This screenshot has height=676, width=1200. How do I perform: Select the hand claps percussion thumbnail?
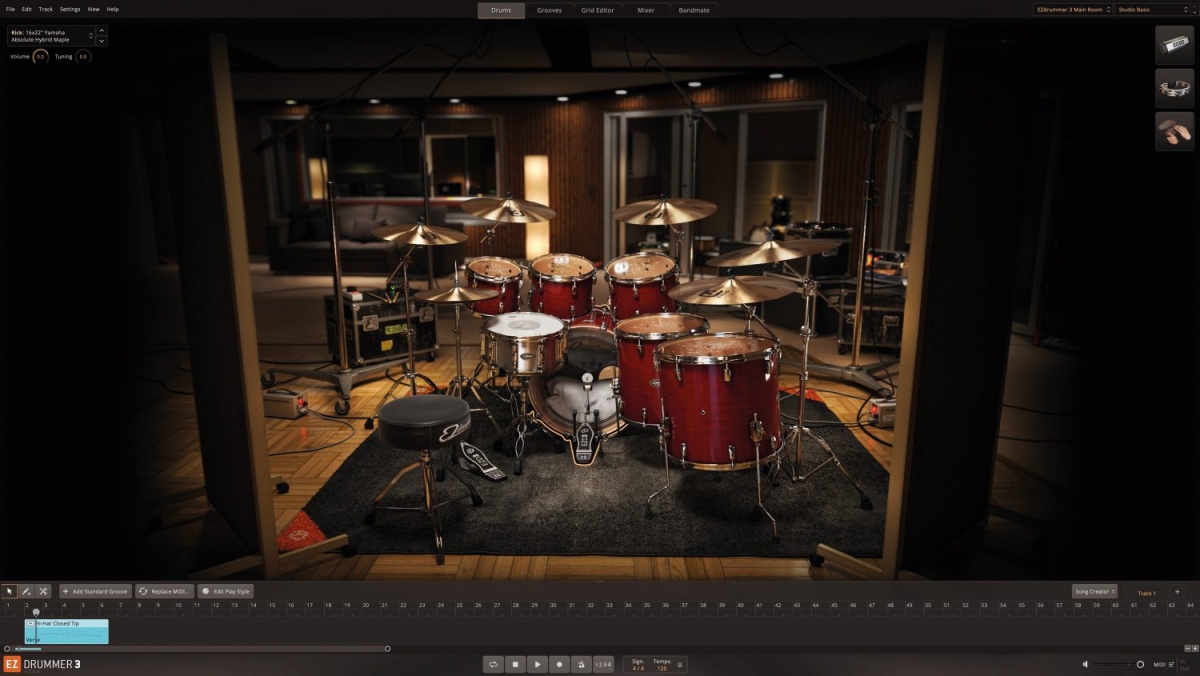click(1174, 131)
